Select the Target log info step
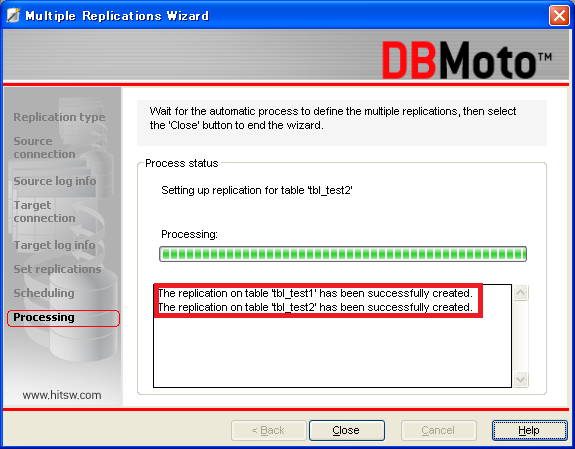575x449 pixels. 54,245
